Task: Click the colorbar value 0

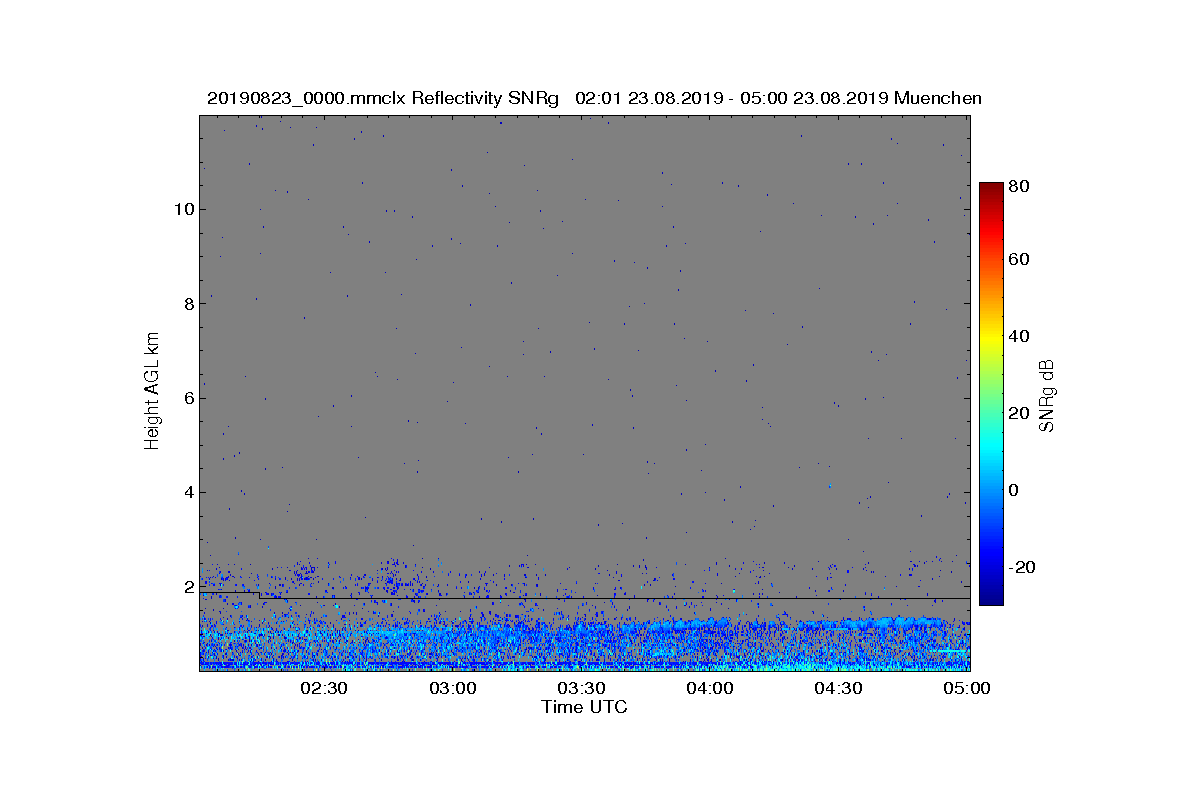Action: pos(1015,490)
